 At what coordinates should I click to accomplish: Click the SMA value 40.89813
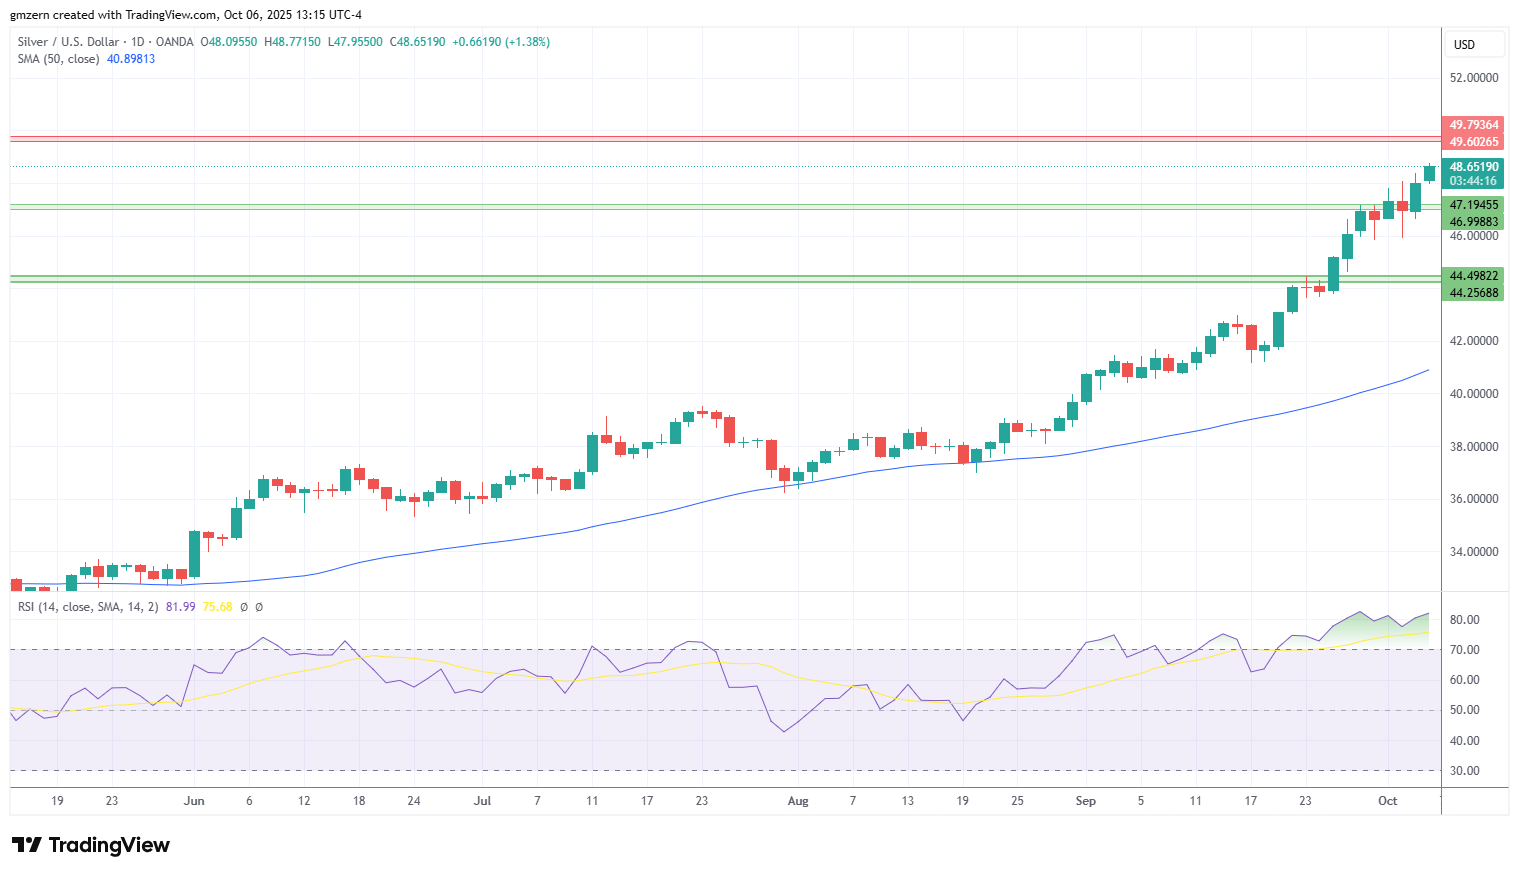131,59
